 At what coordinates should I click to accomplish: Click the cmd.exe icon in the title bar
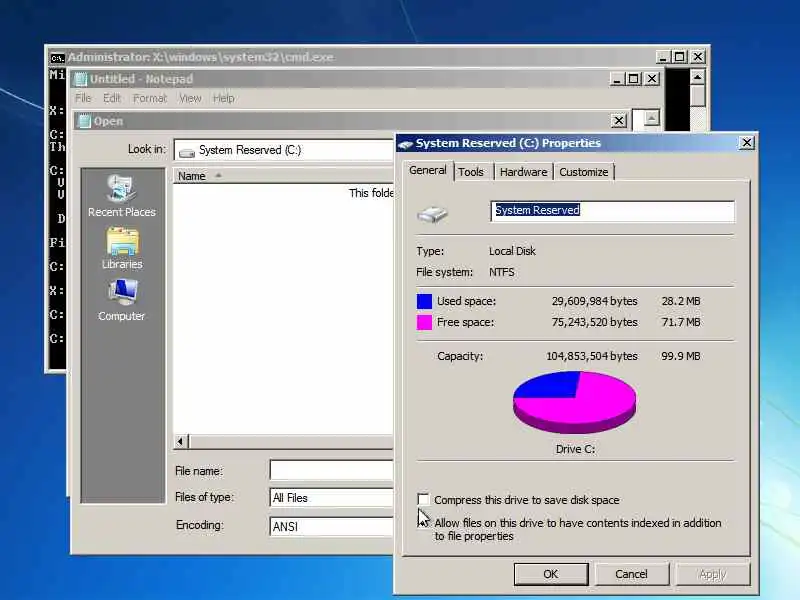click(x=58, y=58)
